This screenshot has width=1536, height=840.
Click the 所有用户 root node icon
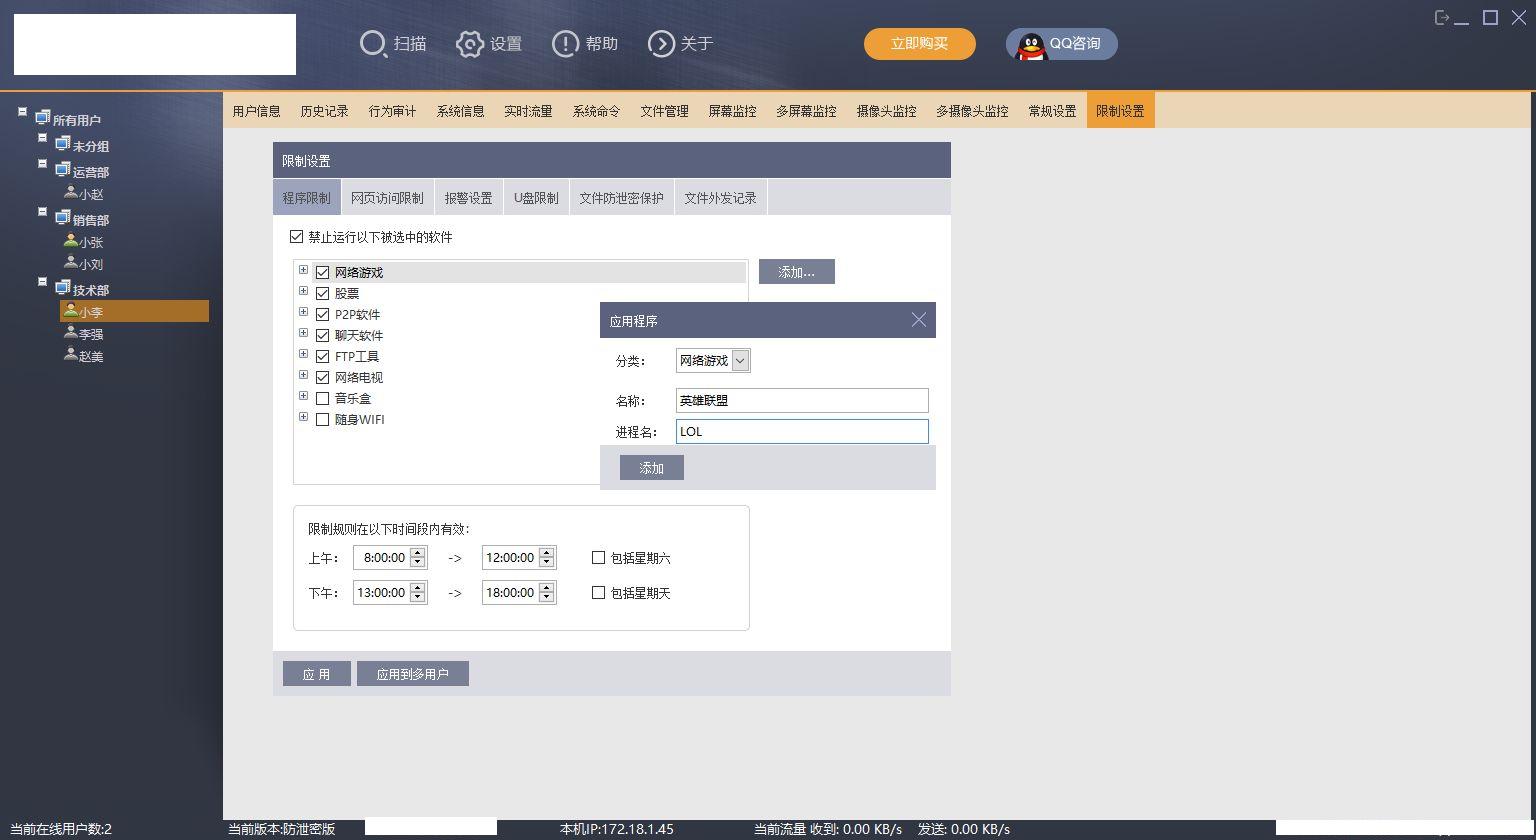41,118
